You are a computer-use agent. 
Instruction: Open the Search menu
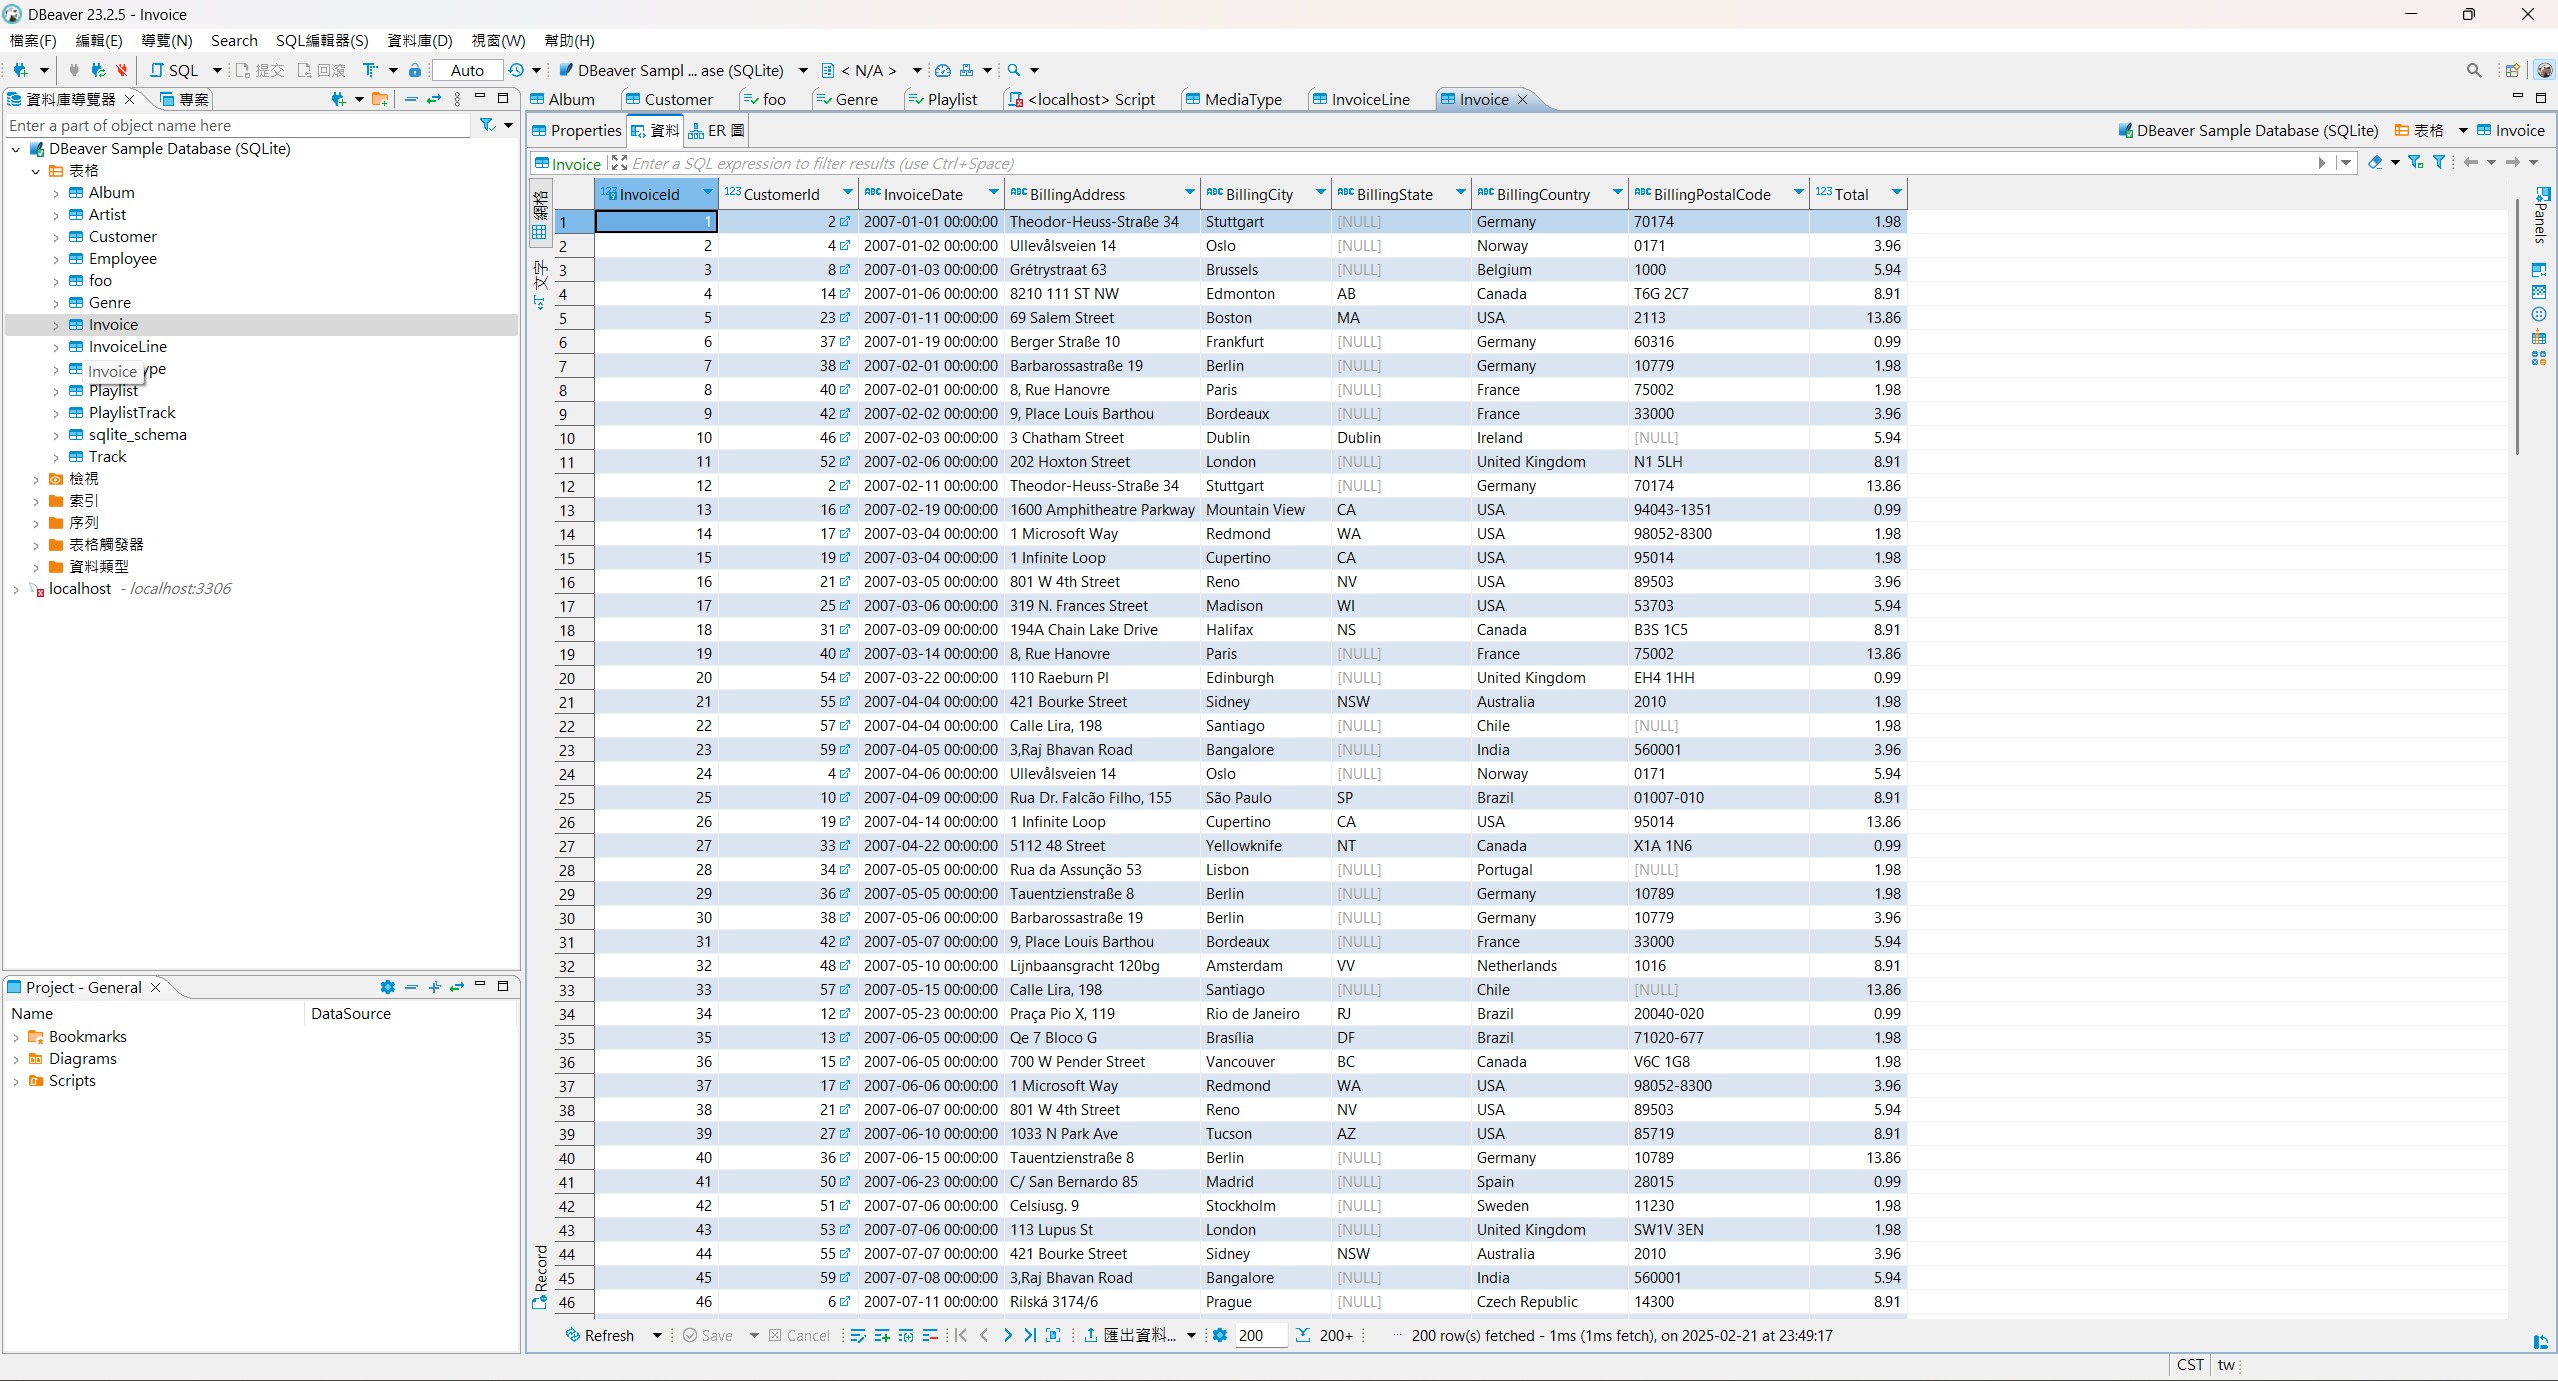click(x=234, y=40)
